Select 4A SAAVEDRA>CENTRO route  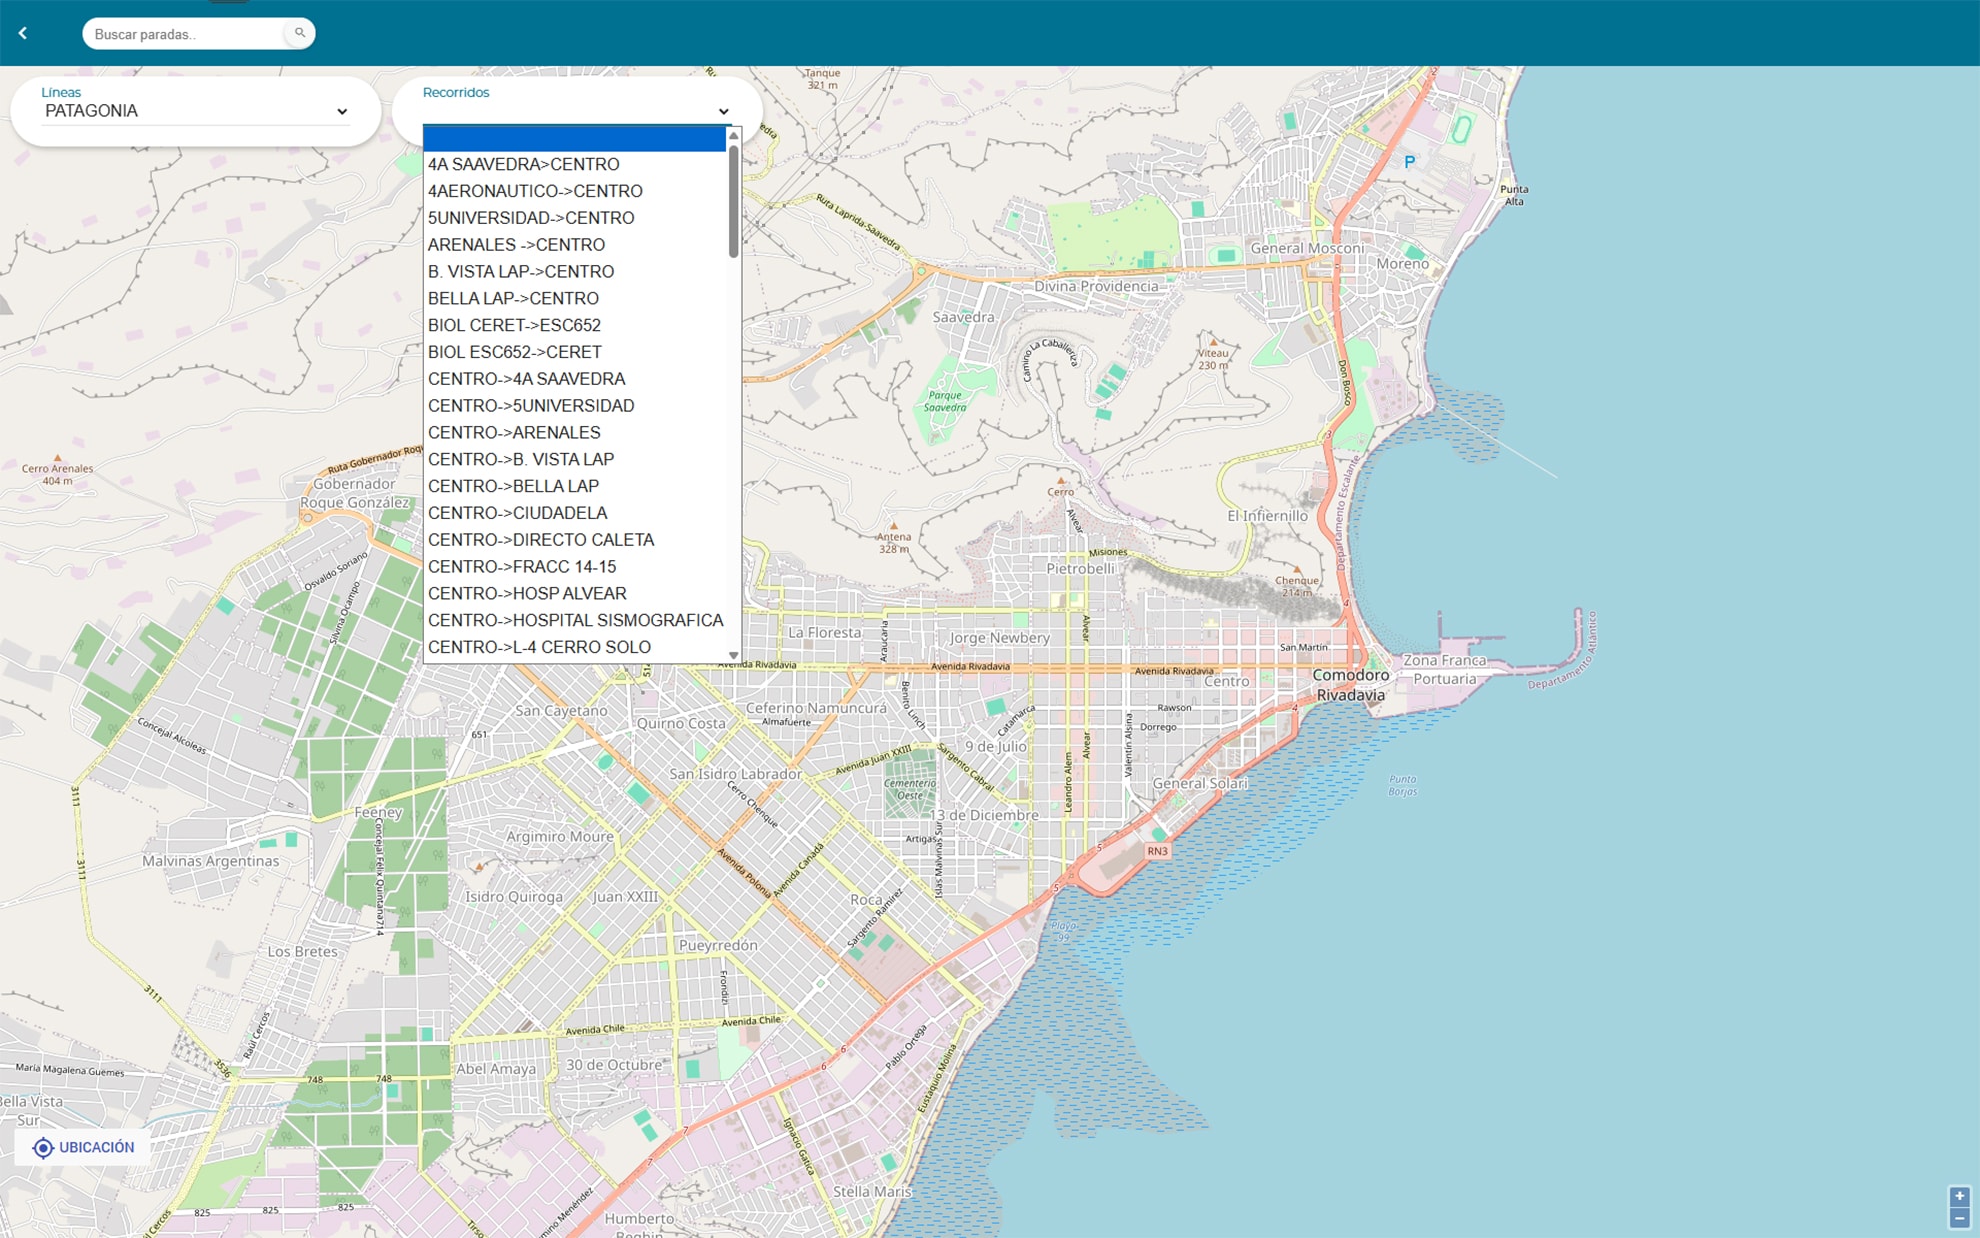[x=523, y=164]
